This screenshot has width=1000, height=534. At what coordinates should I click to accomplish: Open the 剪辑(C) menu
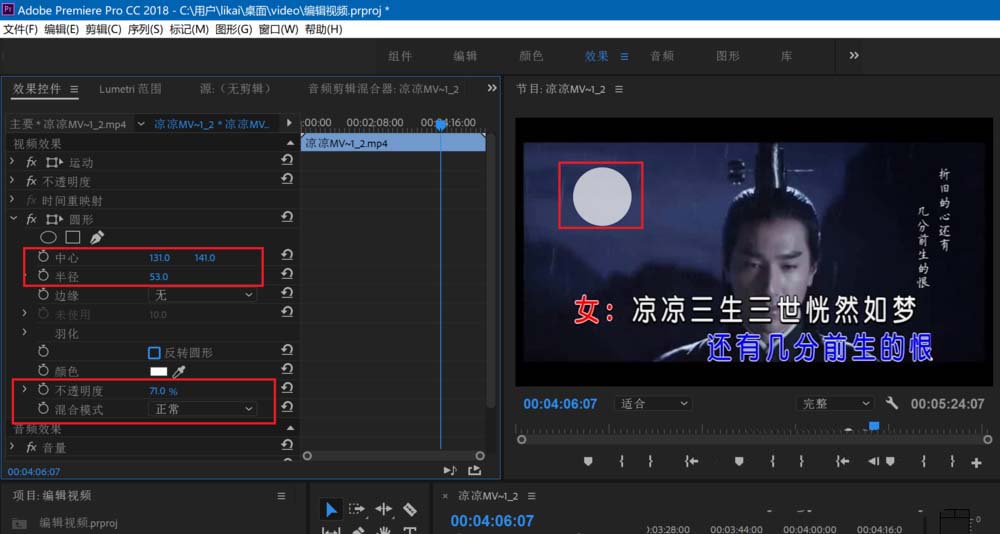click(103, 29)
